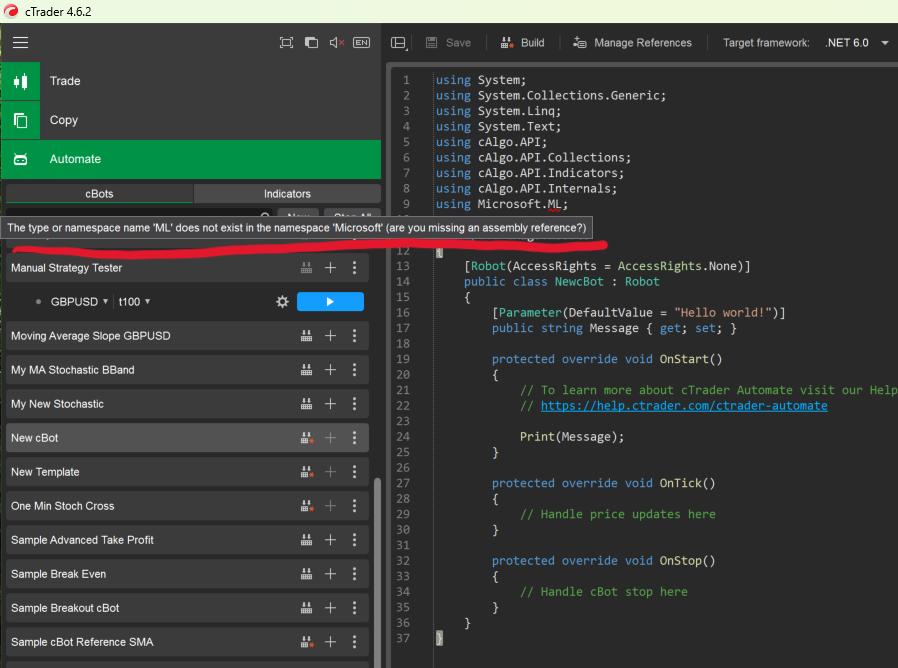Open the help.ctrader.com link in code

click(x=684, y=406)
